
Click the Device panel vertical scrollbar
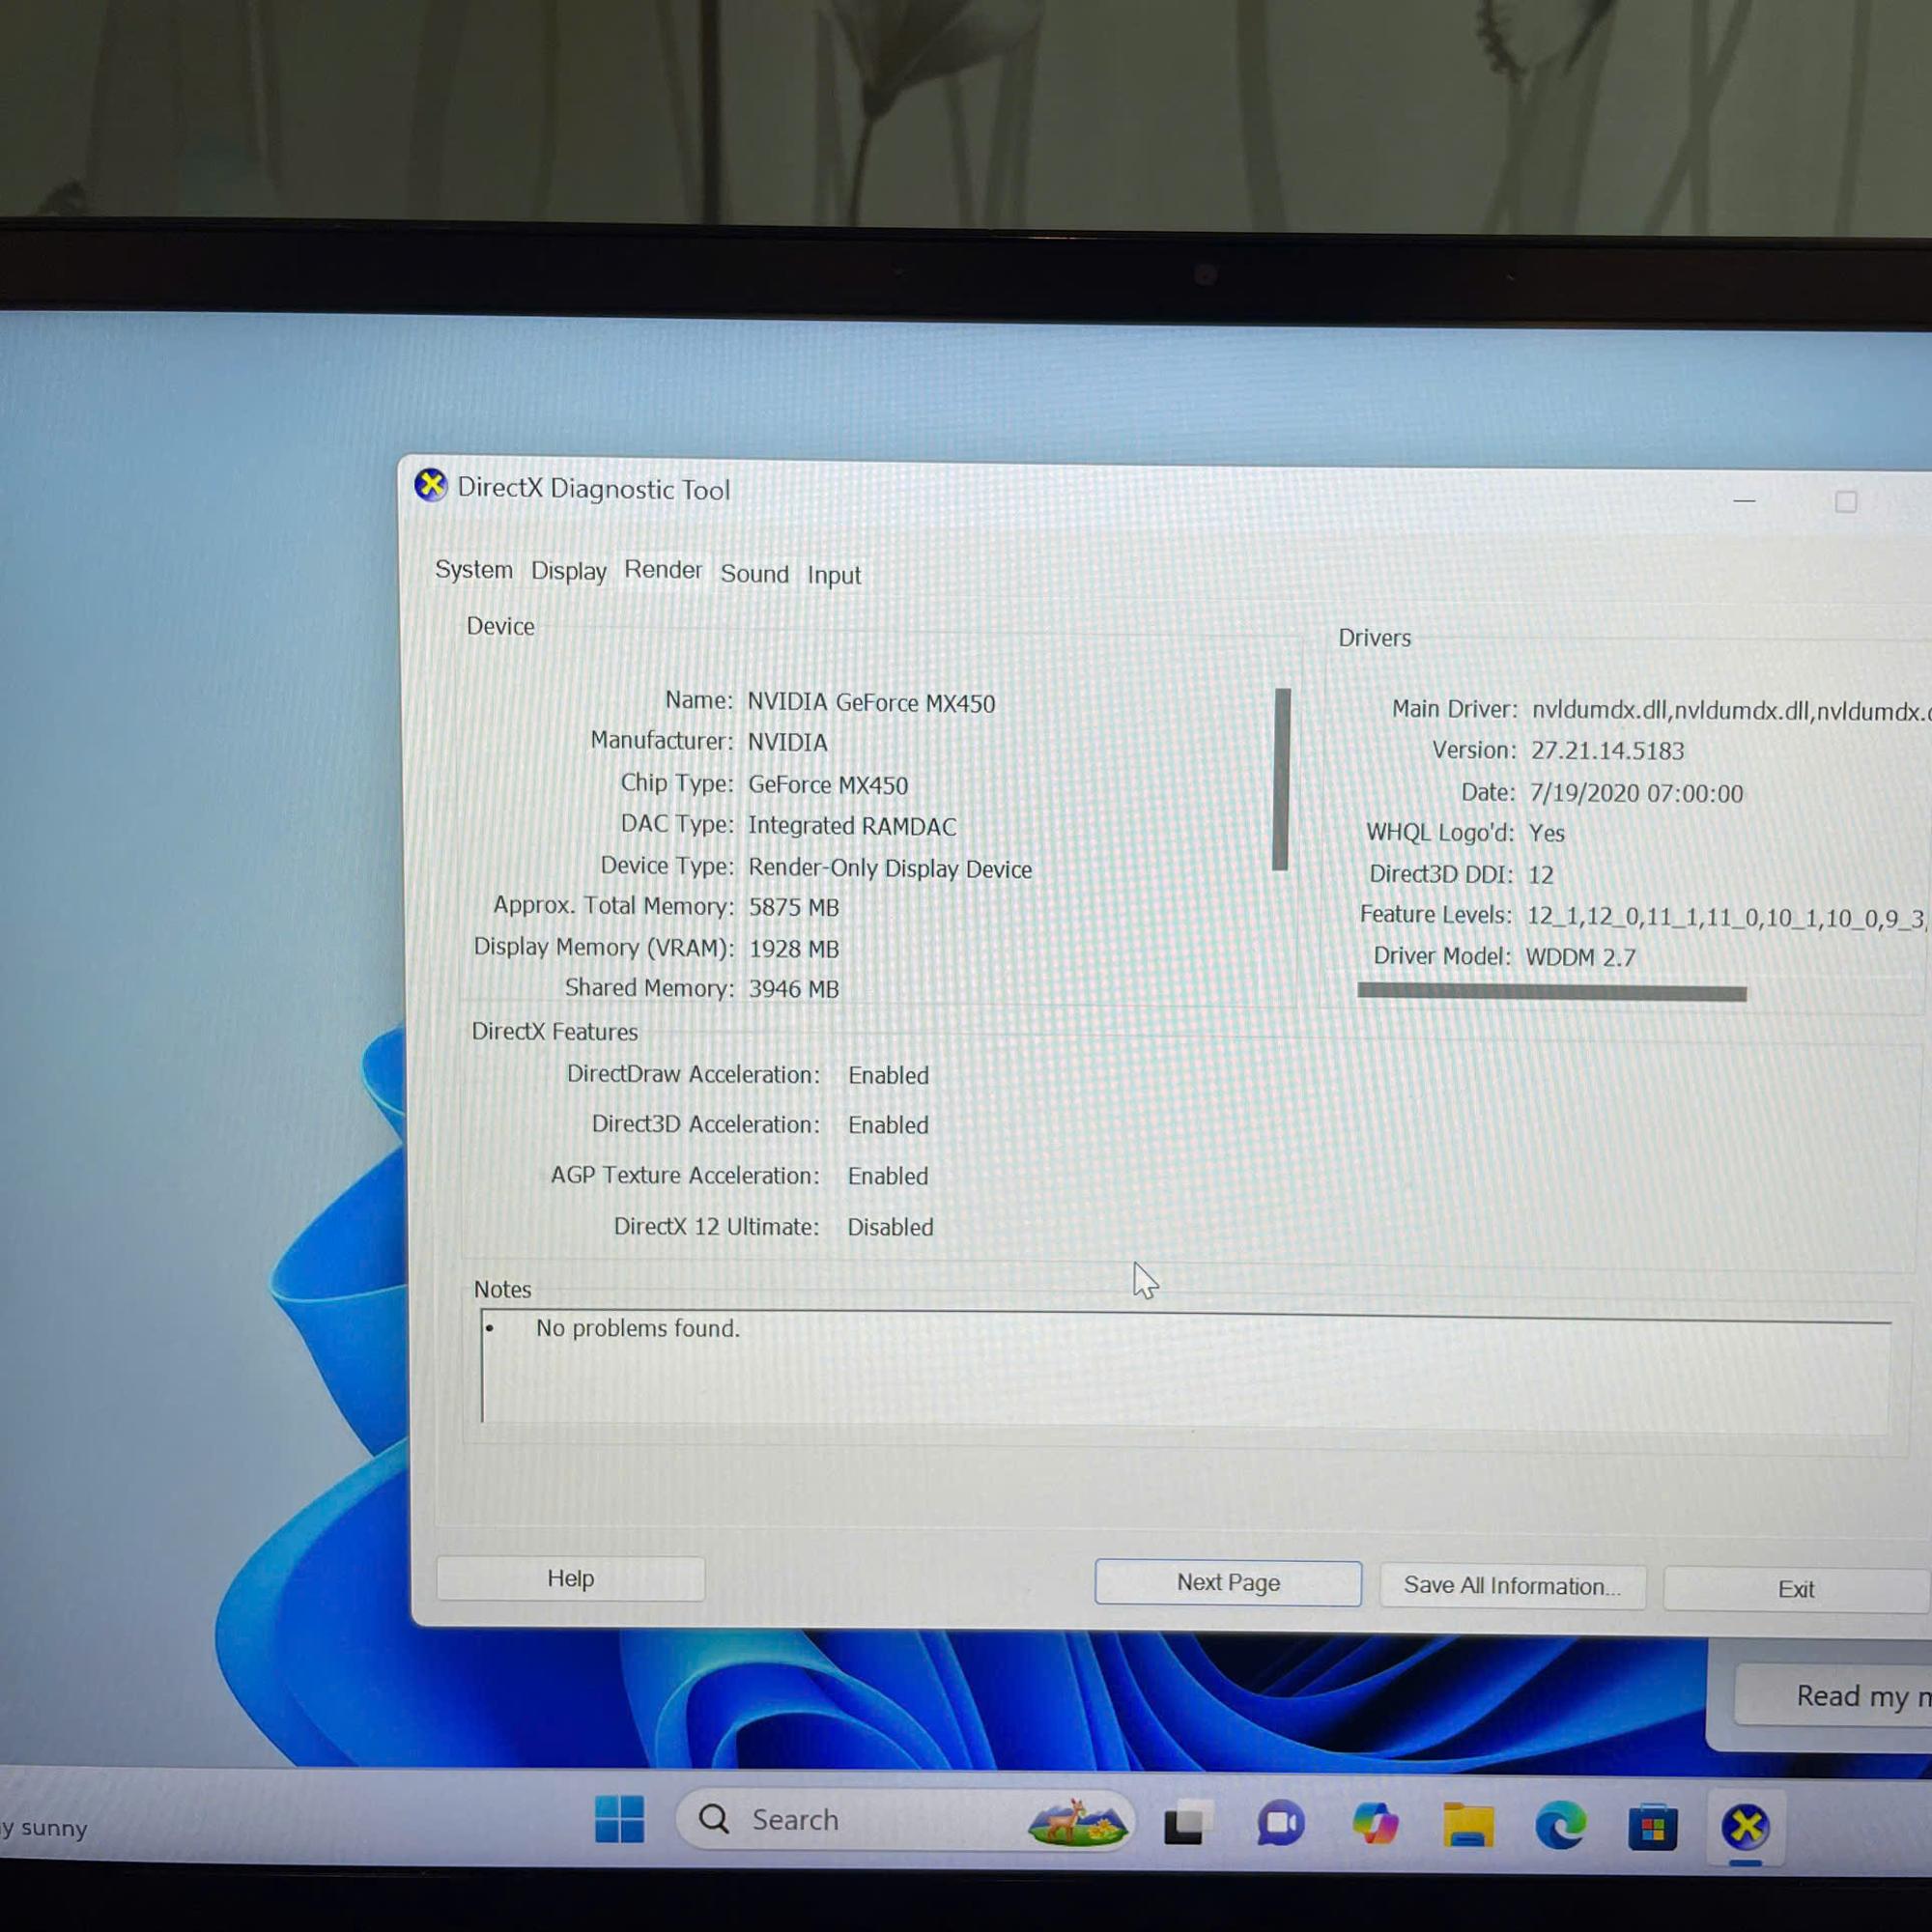pyautogui.click(x=1281, y=779)
